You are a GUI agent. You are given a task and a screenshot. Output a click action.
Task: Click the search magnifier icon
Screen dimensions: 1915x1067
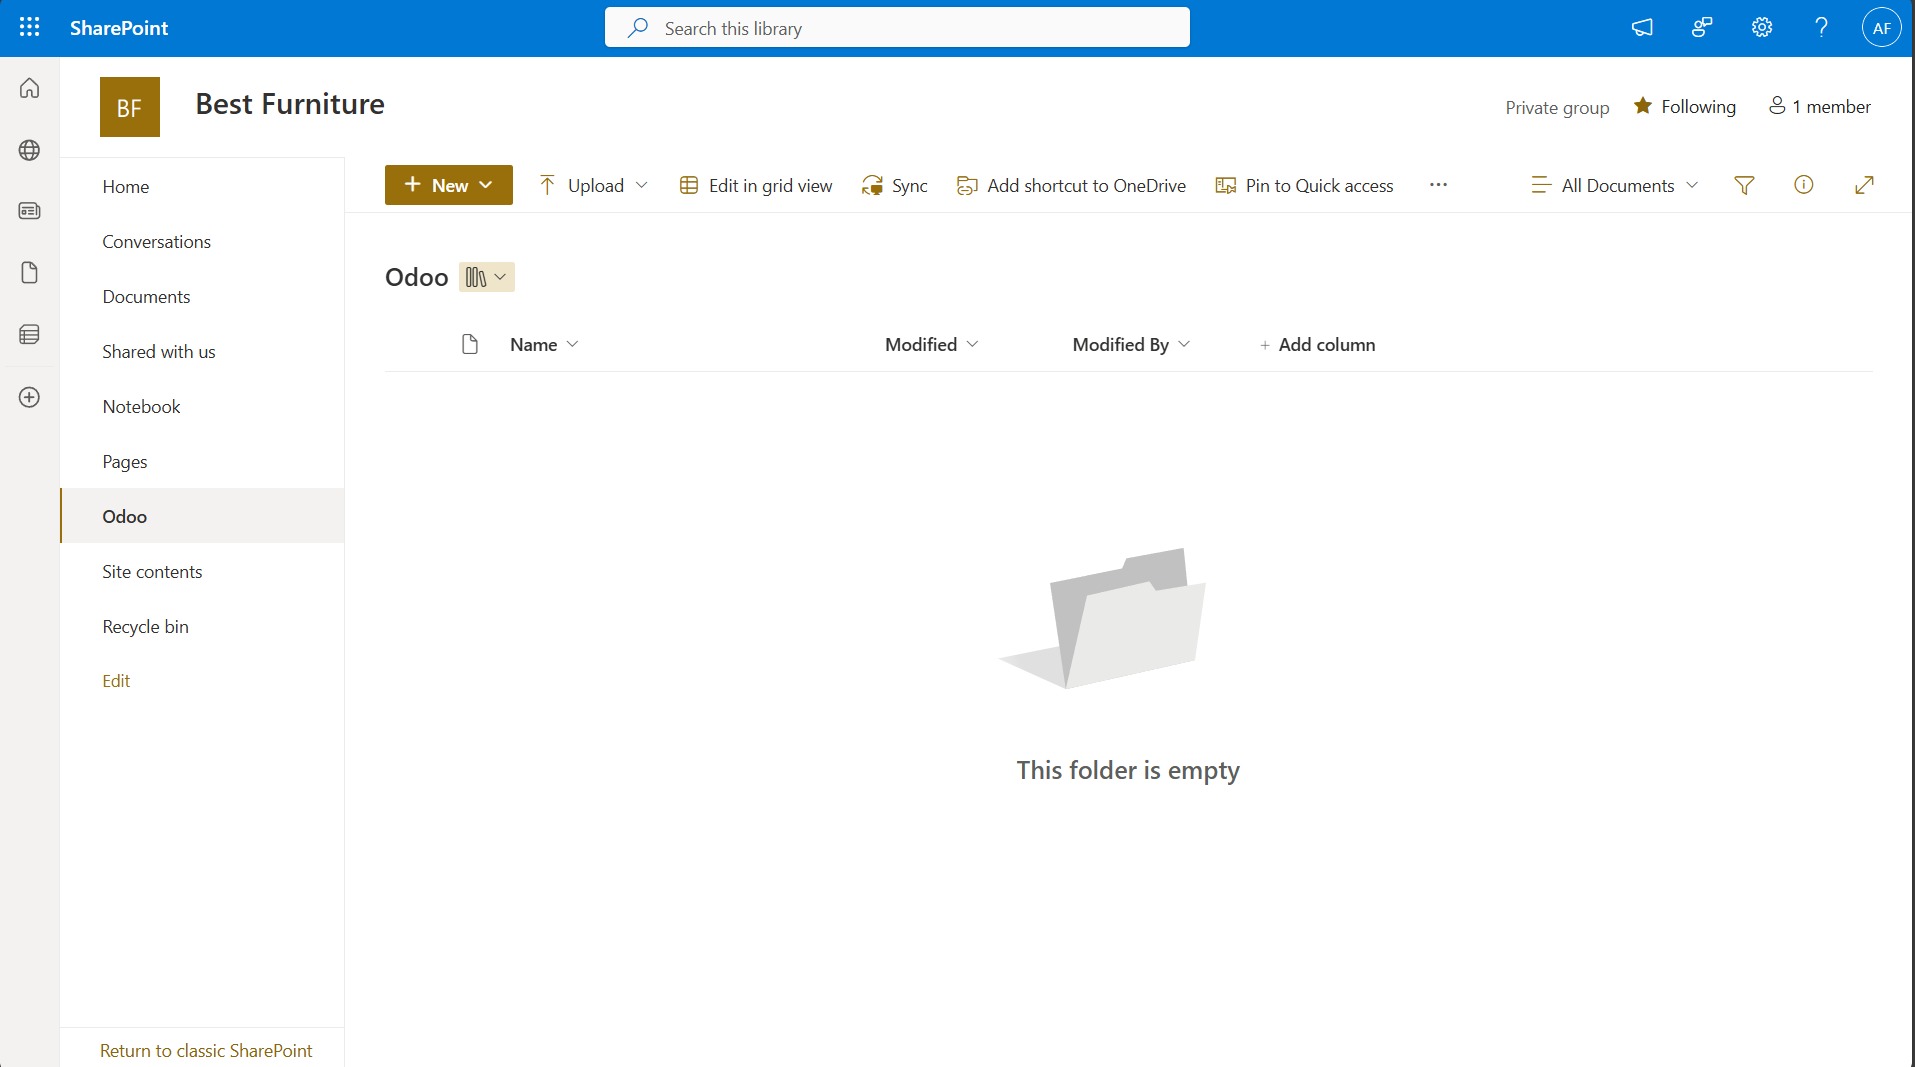(638, 28)
